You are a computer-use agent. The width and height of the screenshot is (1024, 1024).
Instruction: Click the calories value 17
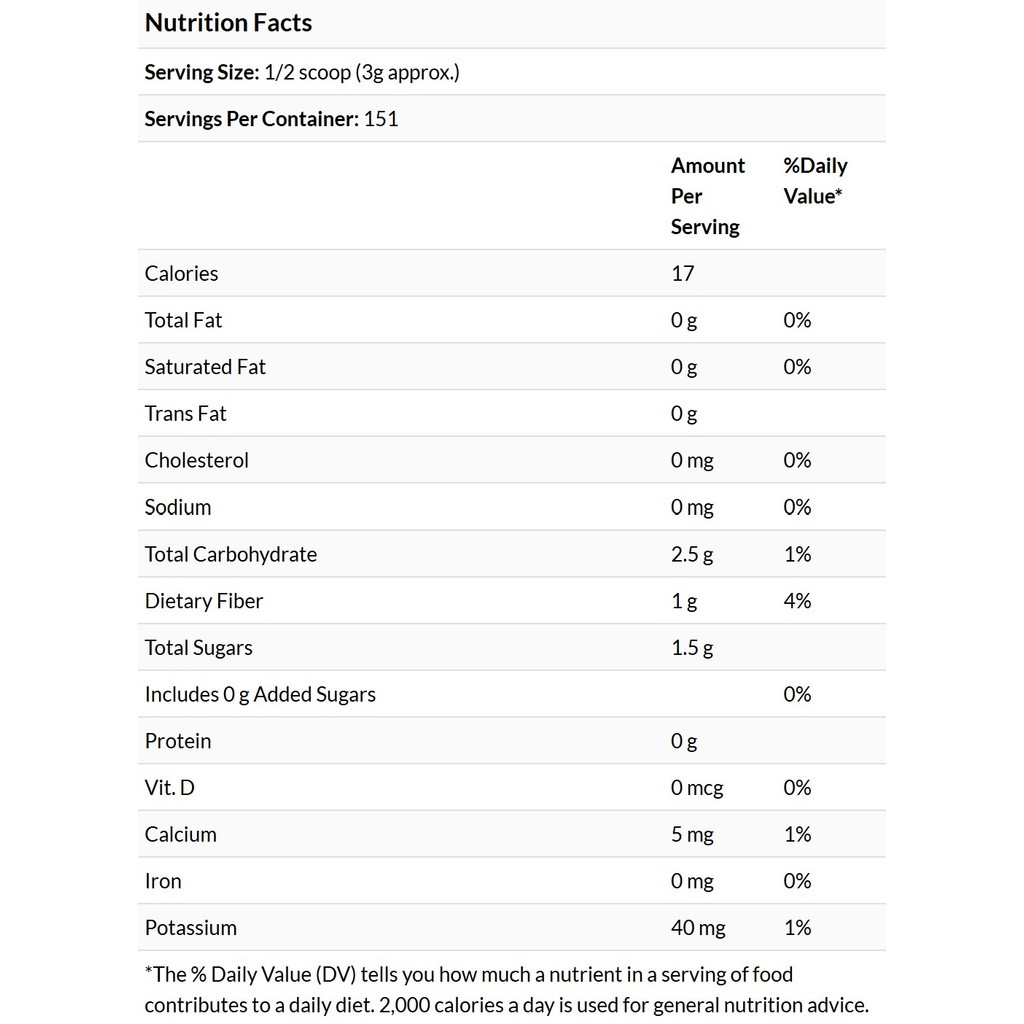click(x=682, y=273)
